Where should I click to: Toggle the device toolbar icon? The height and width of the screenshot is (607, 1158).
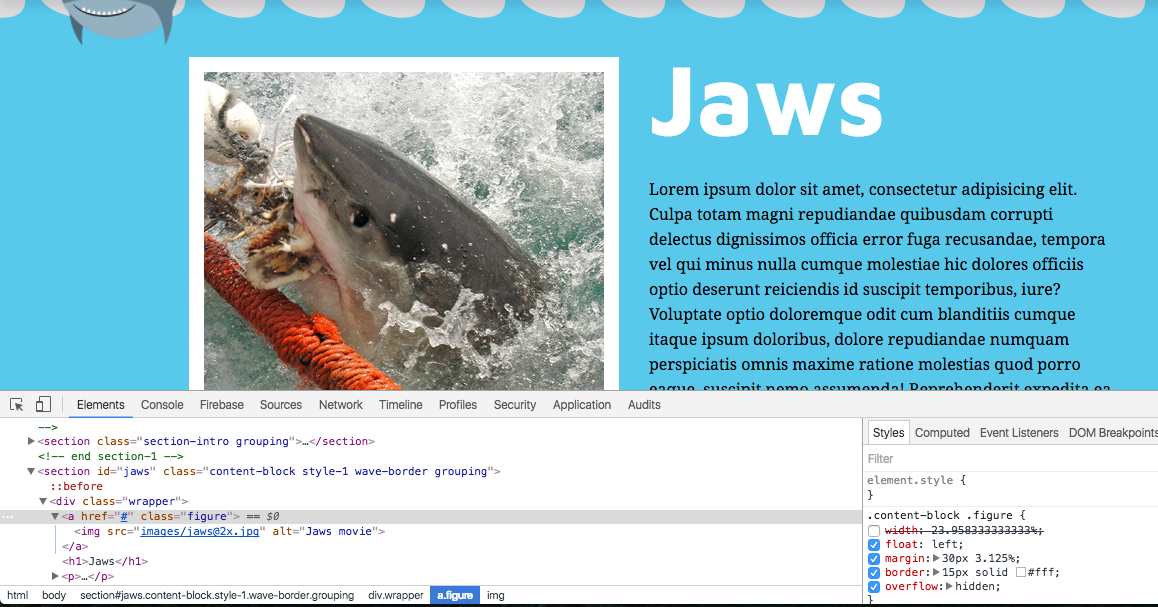(43, 405)
